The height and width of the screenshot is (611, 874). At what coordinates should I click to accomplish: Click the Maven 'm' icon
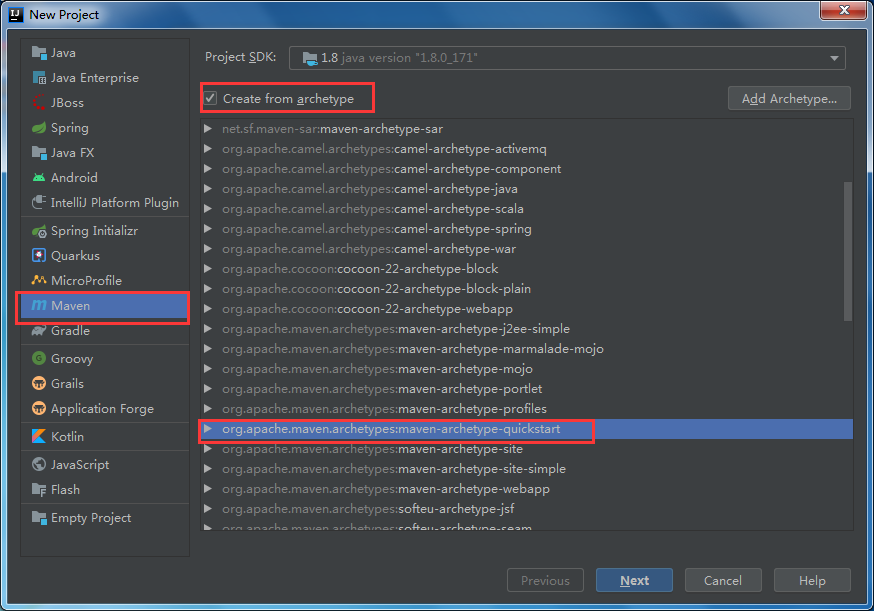point(39,306)
